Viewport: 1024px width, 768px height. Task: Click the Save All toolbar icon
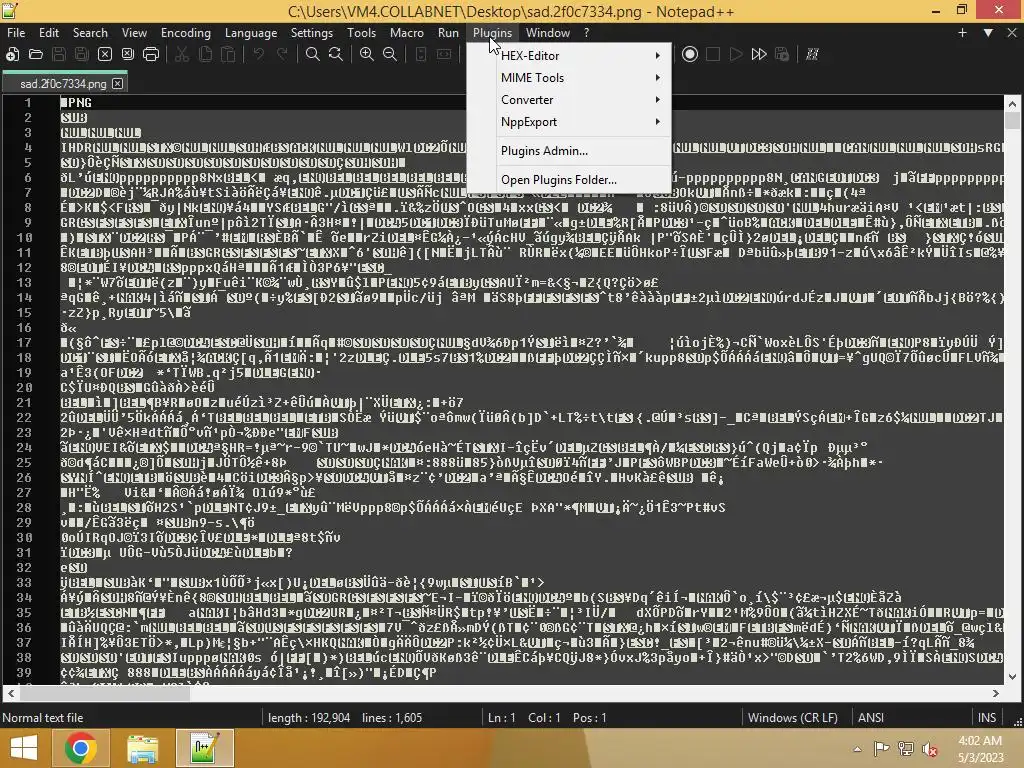coord(82,54)
